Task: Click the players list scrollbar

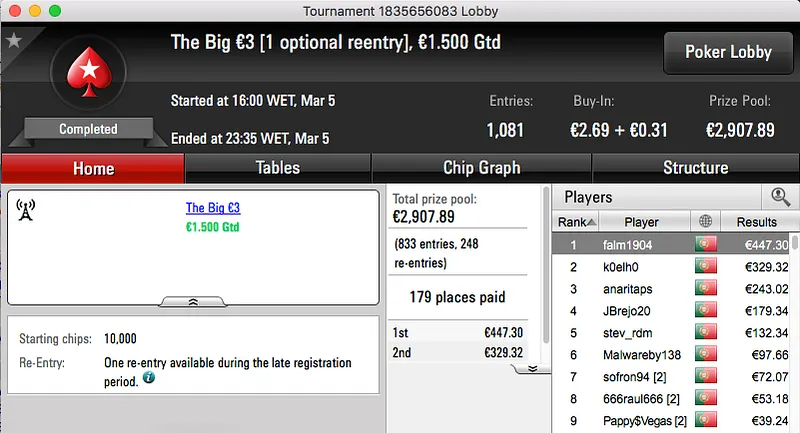Action: click(794, 330)
